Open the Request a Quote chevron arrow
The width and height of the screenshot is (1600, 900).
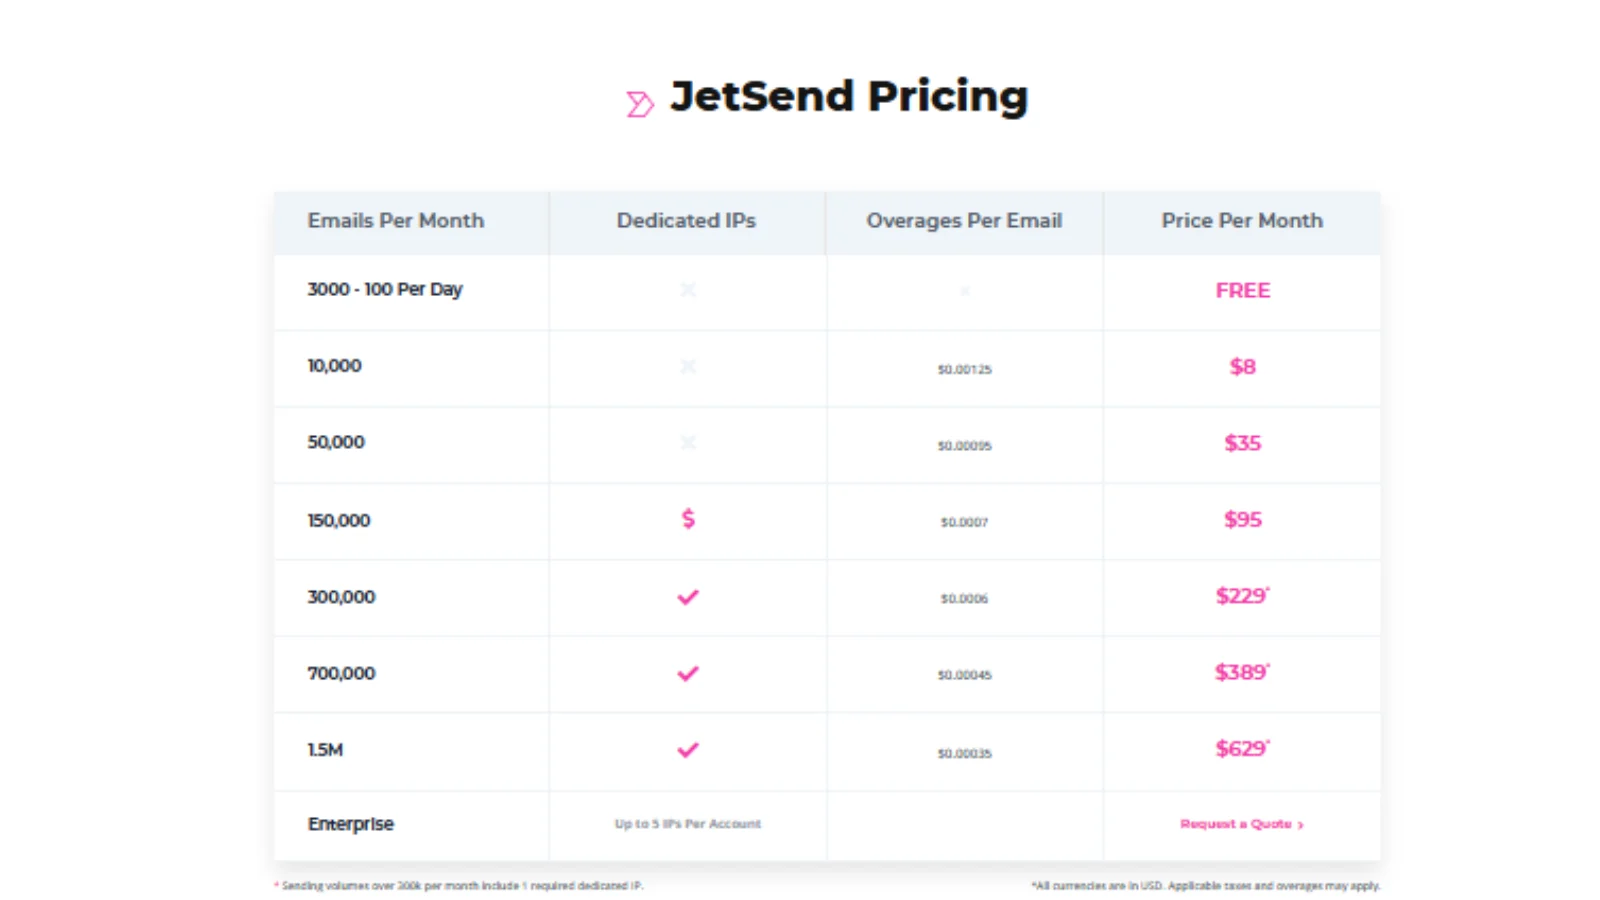click(1300, 824)
